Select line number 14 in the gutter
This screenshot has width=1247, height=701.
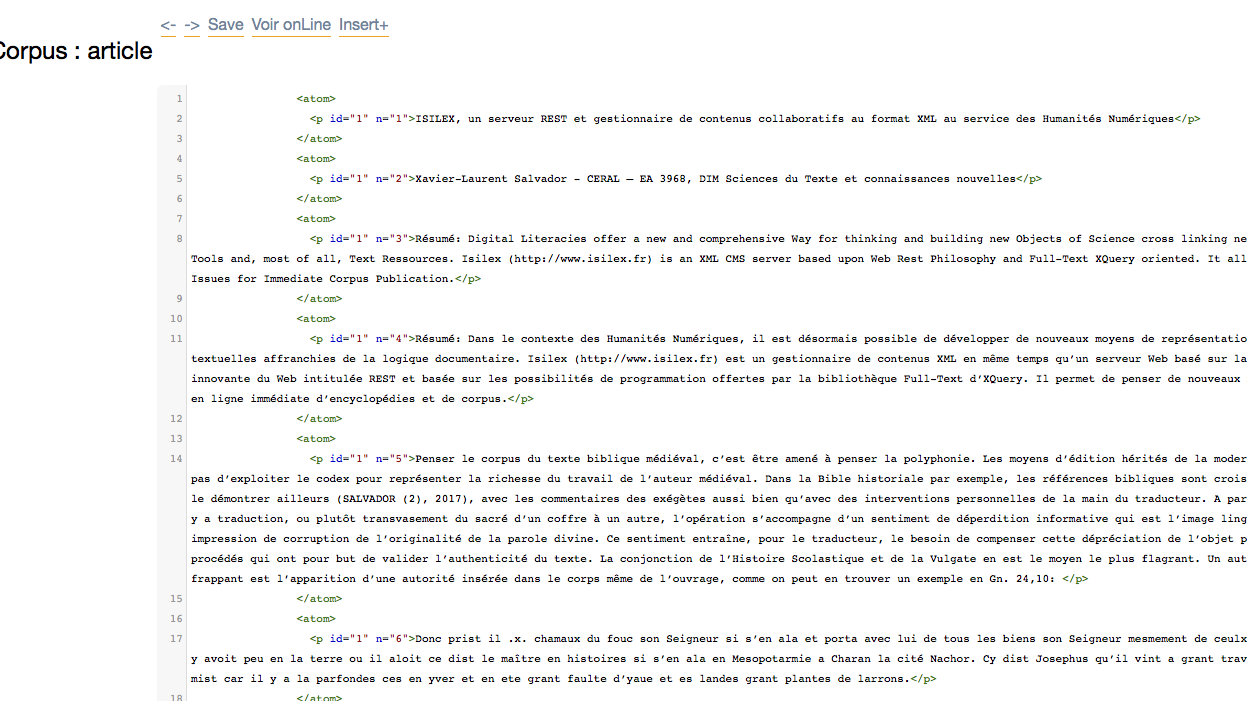(x=177, y=459)
